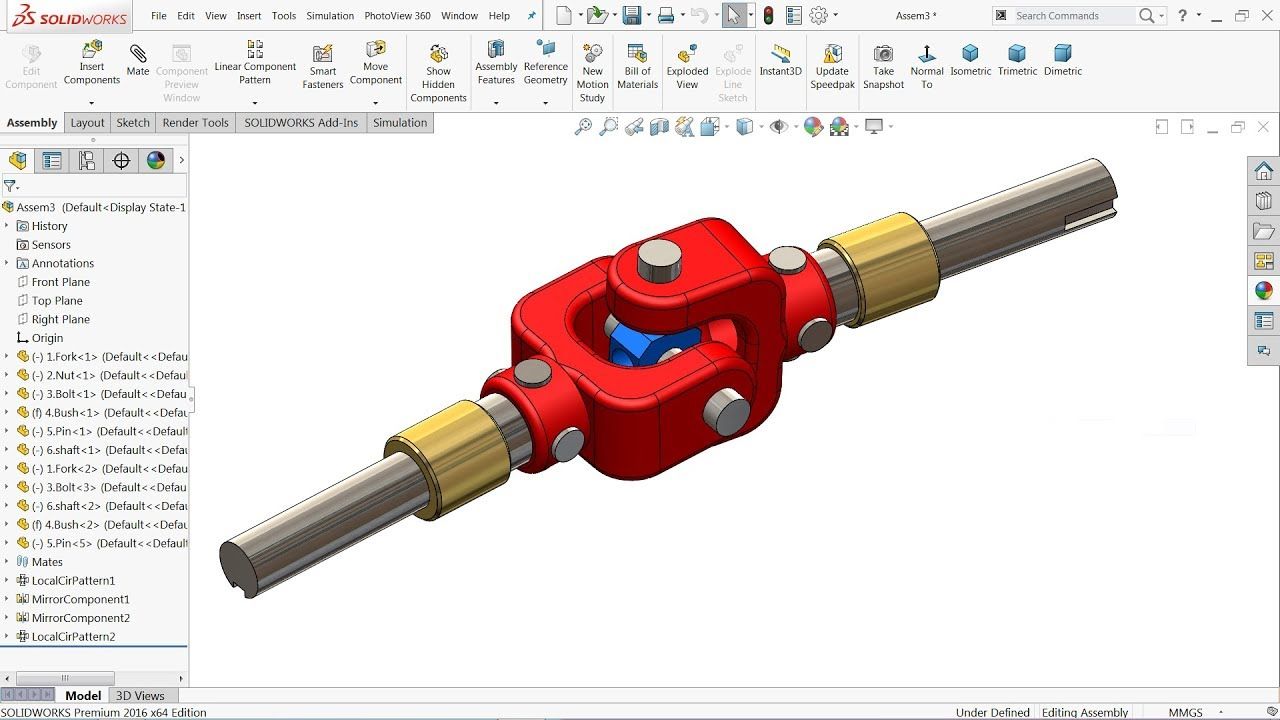Click Section View icon
The image size is (1280, 720).
pyautogui.click(x=659, y=127)
